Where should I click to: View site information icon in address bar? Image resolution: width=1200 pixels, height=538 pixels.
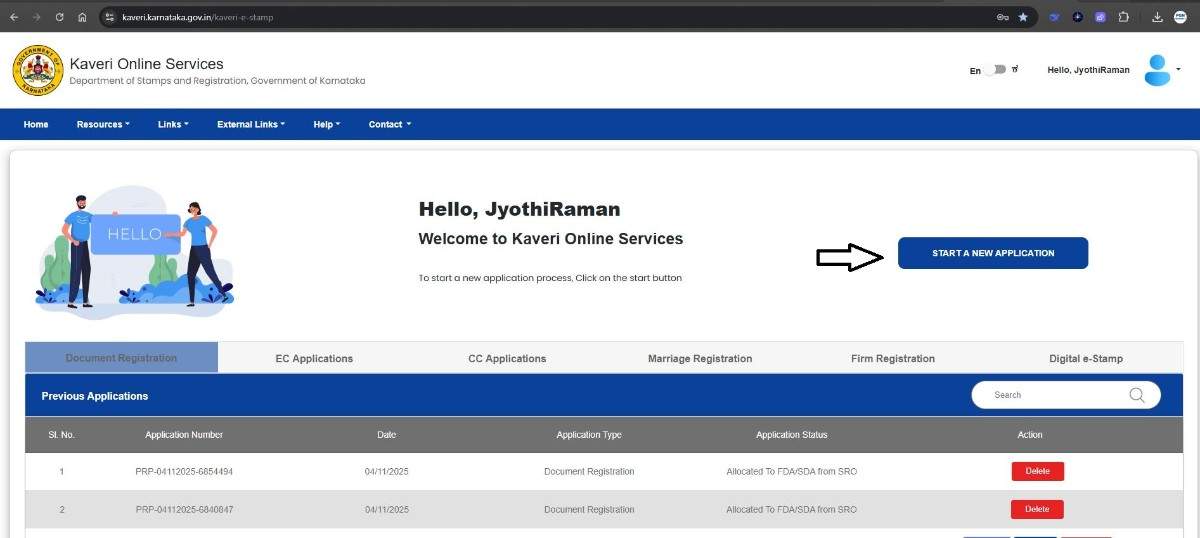[110, 17]
